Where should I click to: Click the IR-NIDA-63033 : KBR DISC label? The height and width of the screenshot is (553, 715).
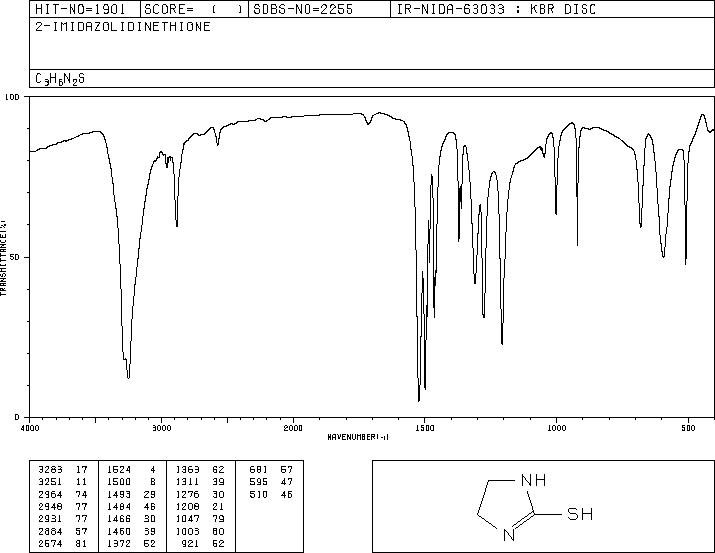click(496, 9)
